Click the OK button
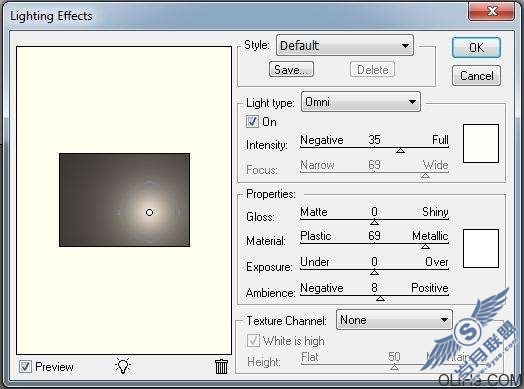Screen dimensions: 524x389 tap(476, 48)
